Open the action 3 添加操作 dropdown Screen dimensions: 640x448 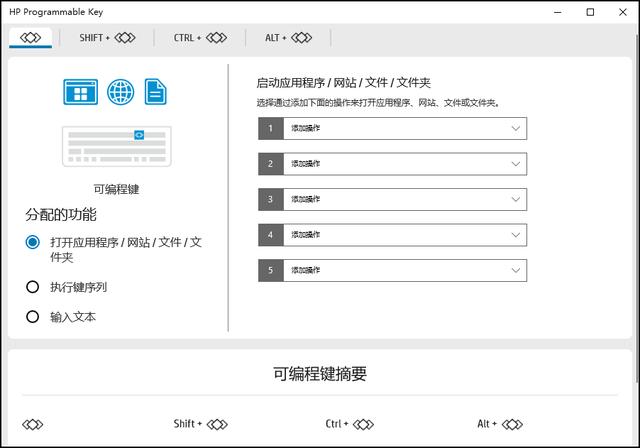[404, 199]
